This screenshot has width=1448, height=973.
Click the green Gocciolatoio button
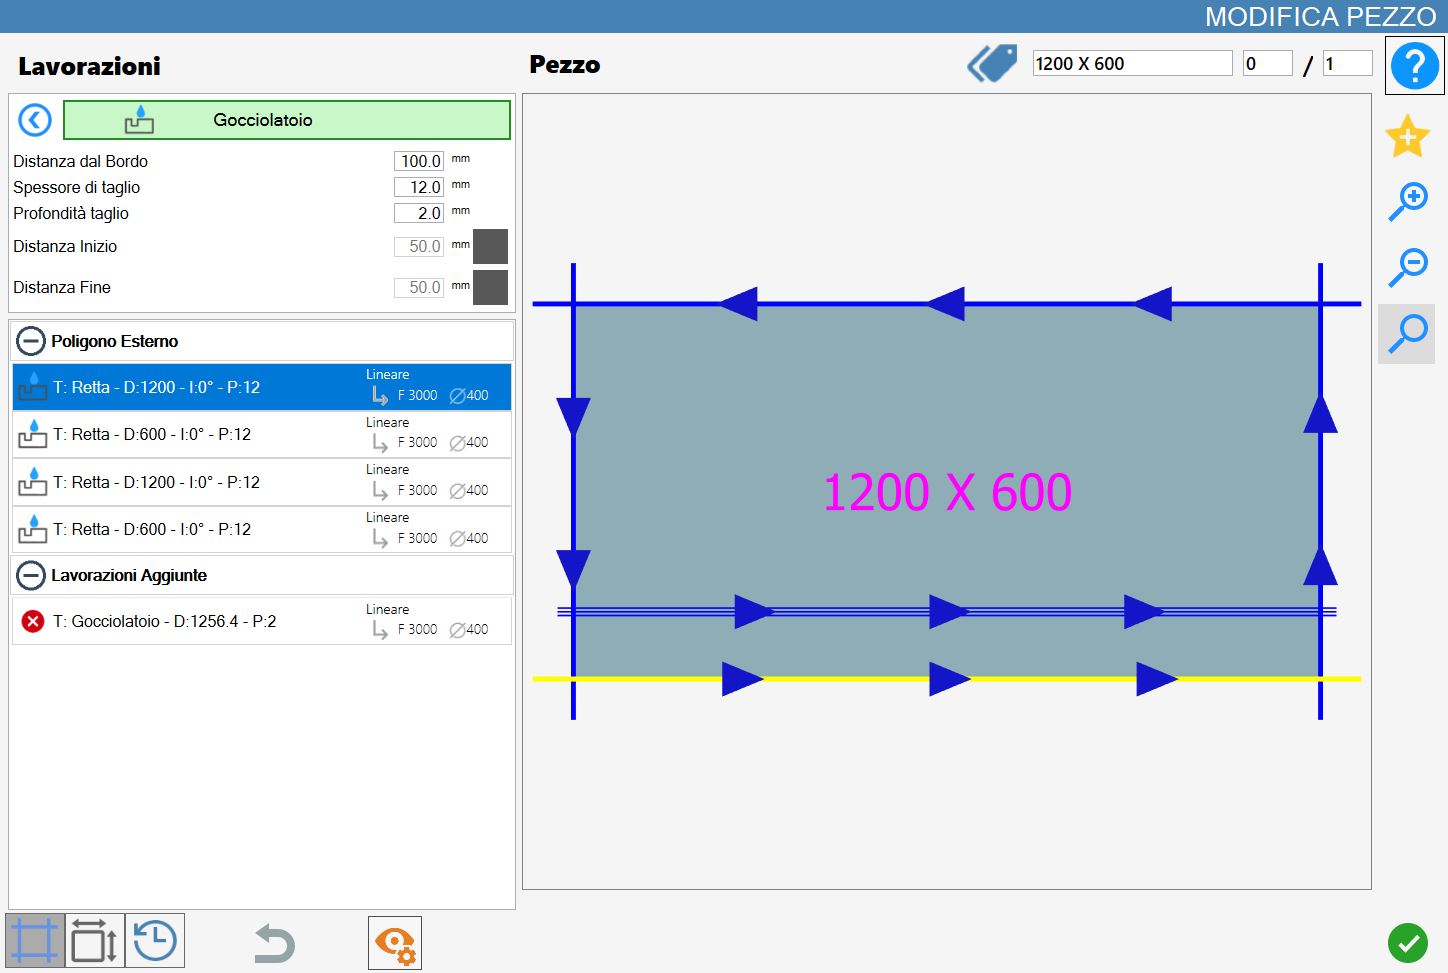pyautogui.click(x=287, y=120)
